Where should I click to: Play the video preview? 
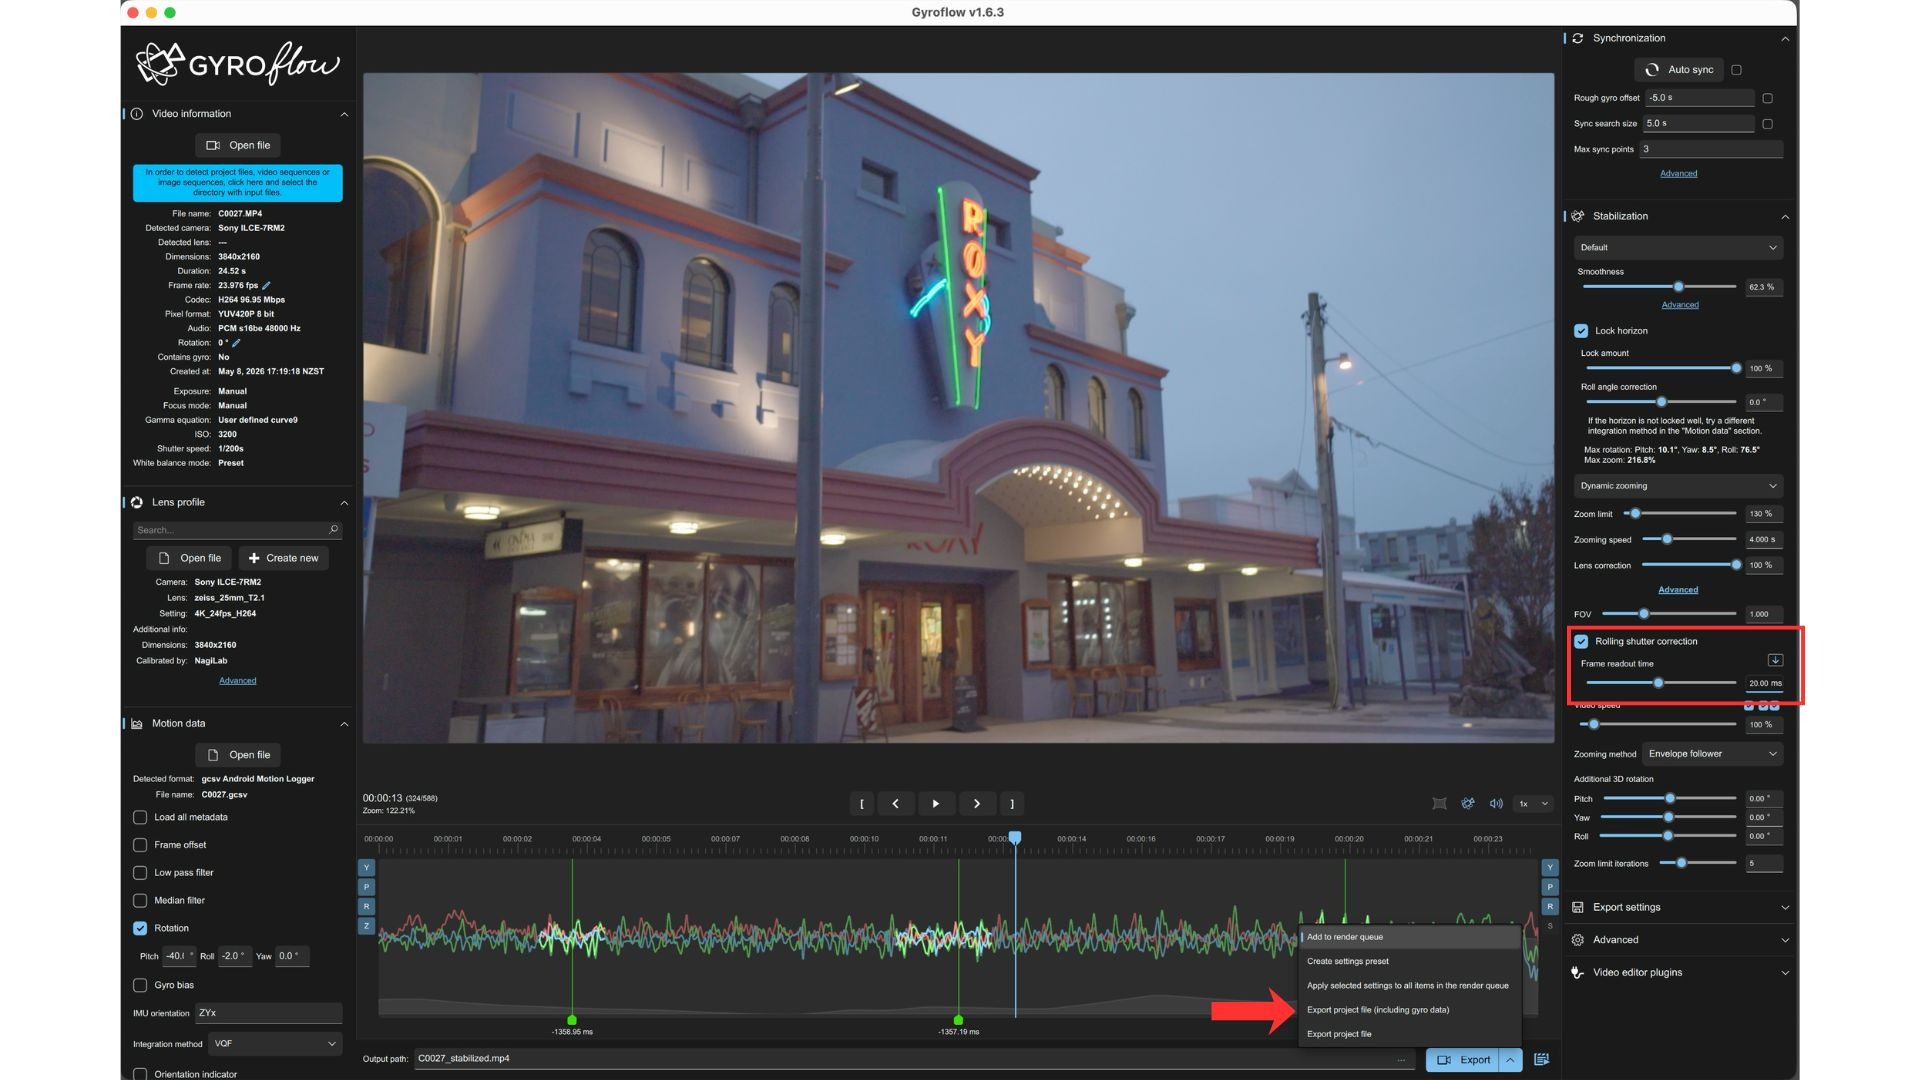(936, 803)
